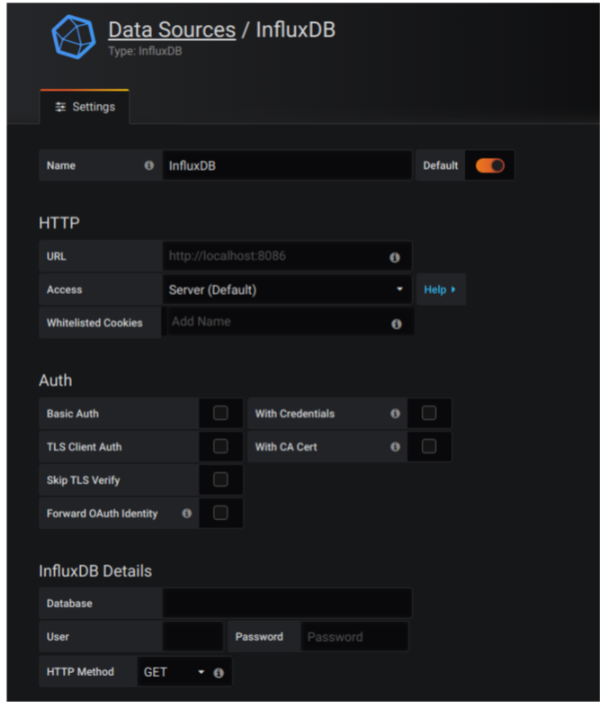This screenshot has height=712, width=606.
Task: Click the Password input field
Action: tap(354, 637)
